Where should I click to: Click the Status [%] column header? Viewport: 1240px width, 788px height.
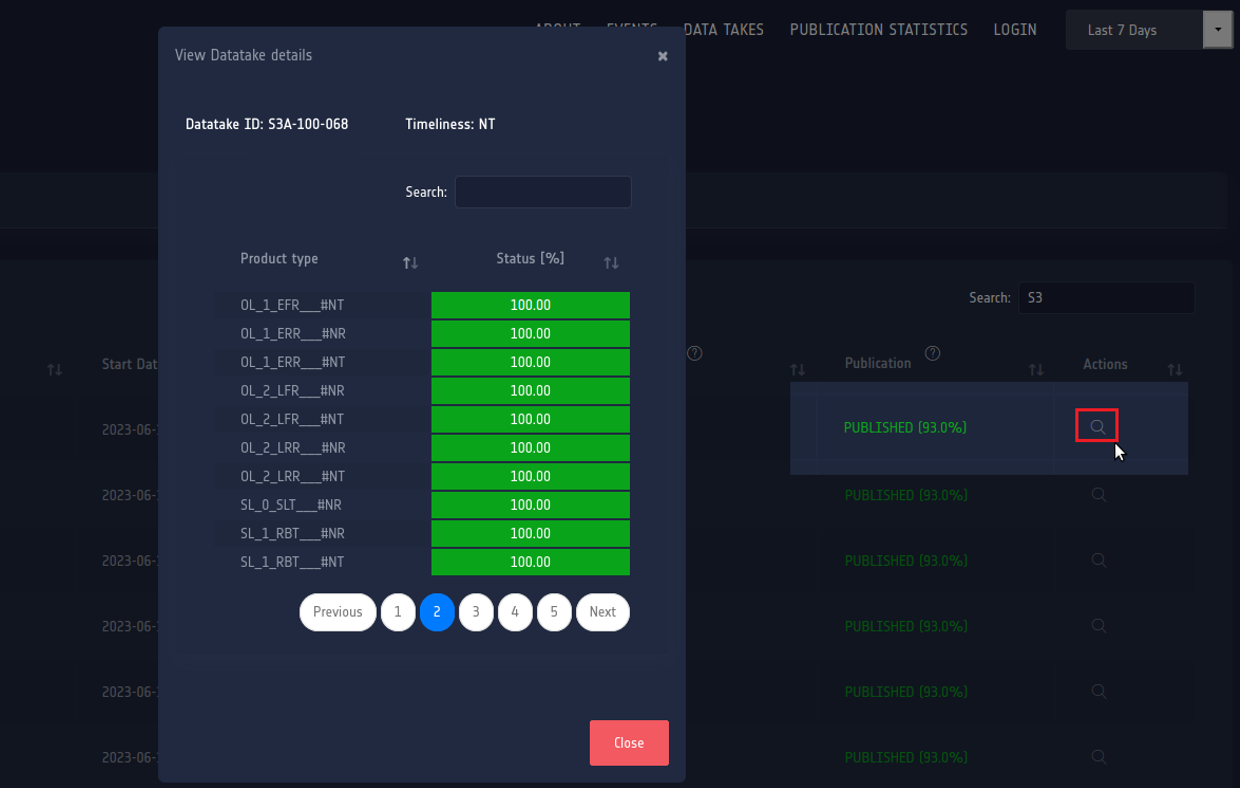click(530, 258)
